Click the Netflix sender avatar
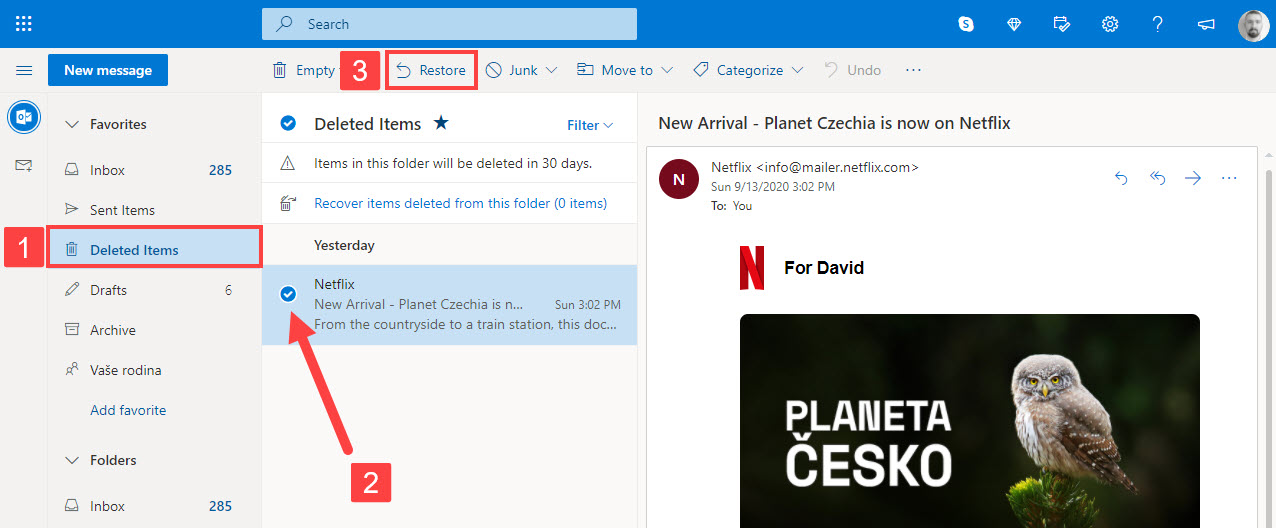This screenshot has height=528, width=1276. (x=679, y=180)
